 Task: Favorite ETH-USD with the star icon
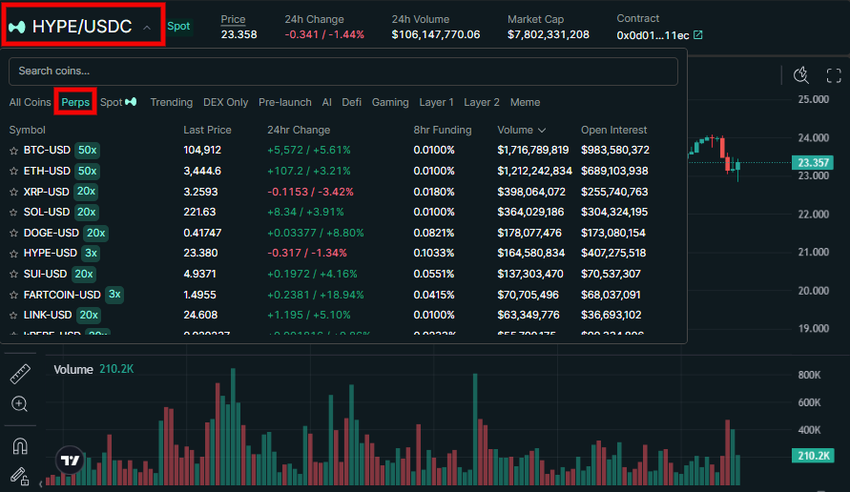(14, 171)
